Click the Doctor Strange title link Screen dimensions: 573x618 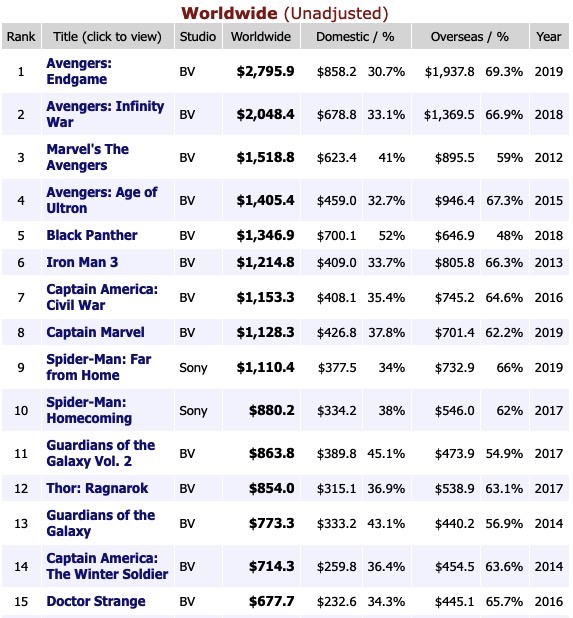96,601
